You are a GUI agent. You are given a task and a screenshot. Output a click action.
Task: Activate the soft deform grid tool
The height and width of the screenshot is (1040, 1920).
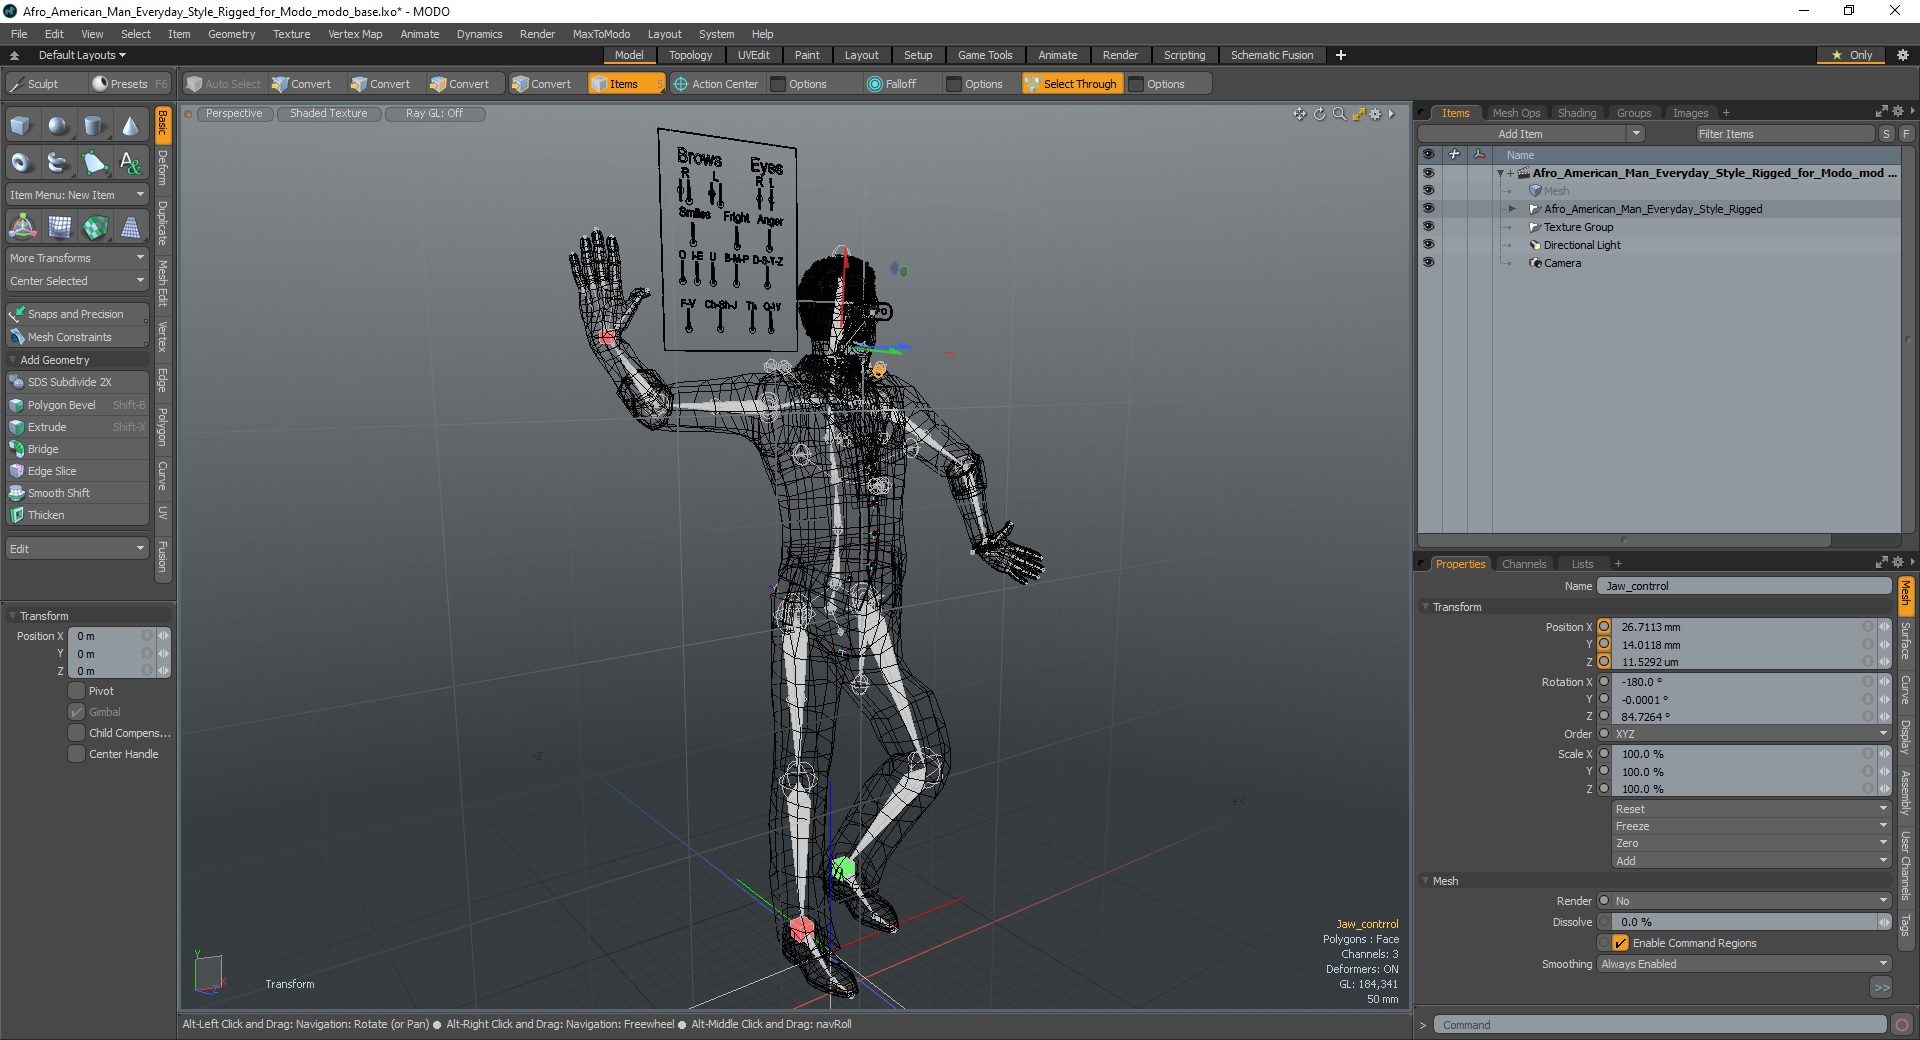(x=59, y=228)
